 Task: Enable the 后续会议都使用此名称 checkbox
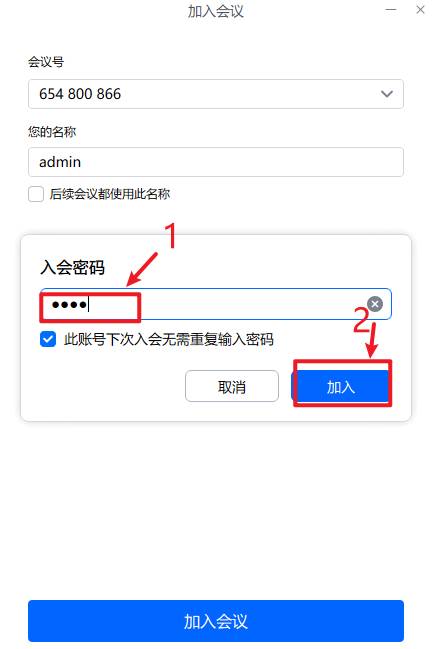point(36,194)
